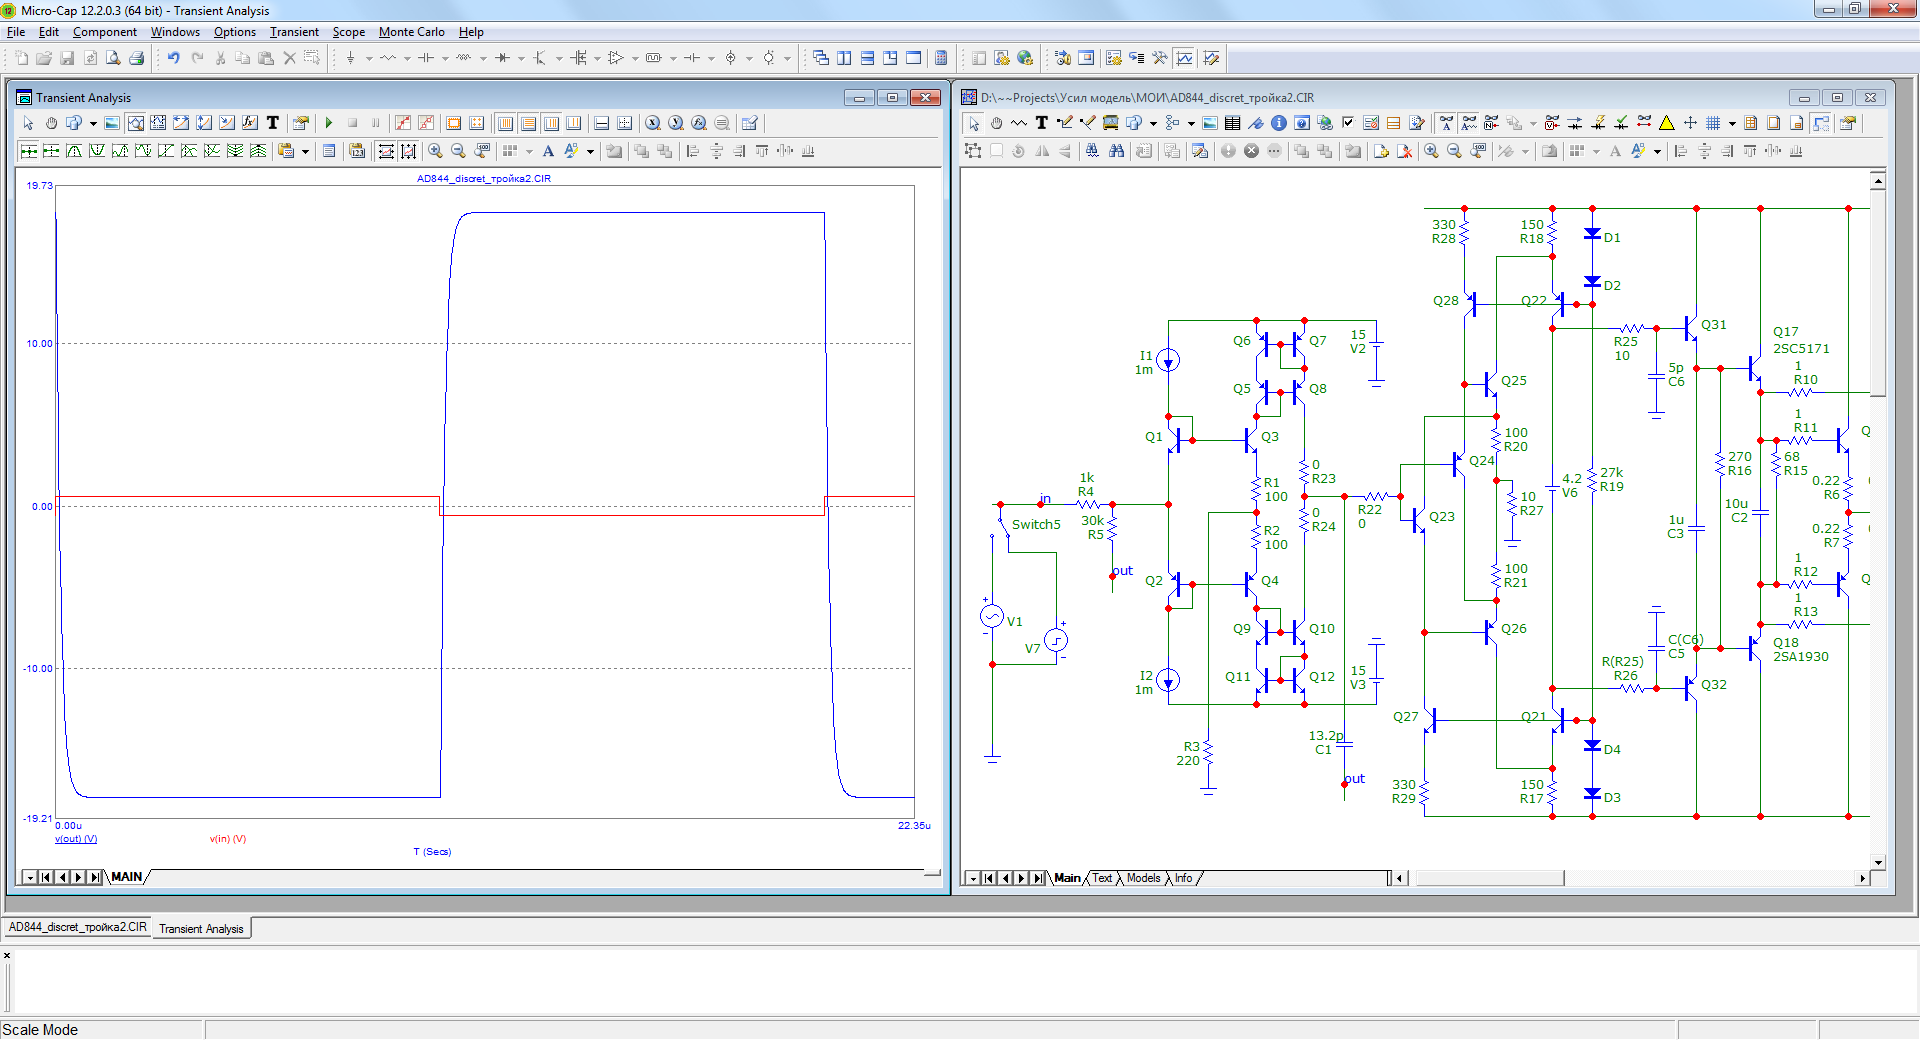The image size is (1920, 1040).
Task: Open the calculator icon in main toolbar
Action: click(x=941, y=58)
